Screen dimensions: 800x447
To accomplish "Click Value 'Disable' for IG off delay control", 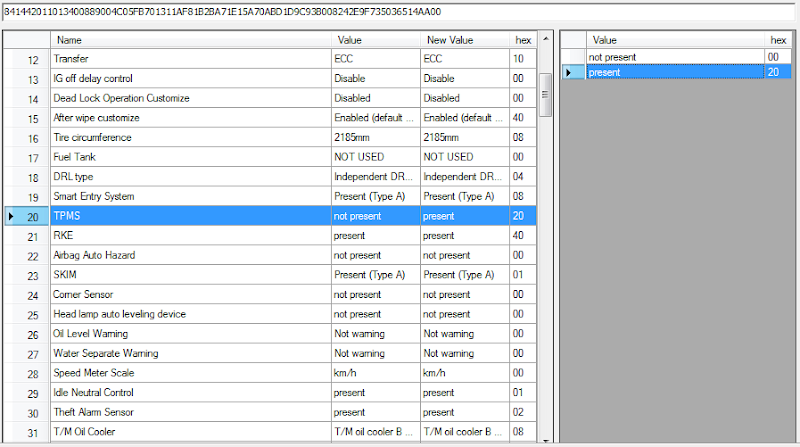I will point(376,79).
